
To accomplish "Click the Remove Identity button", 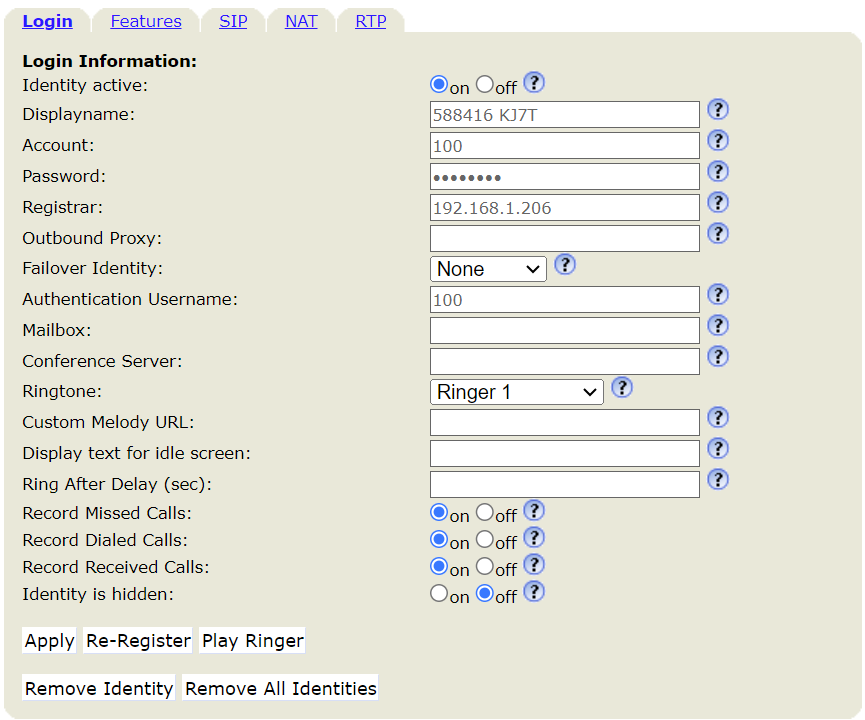I will click(99, 688).
